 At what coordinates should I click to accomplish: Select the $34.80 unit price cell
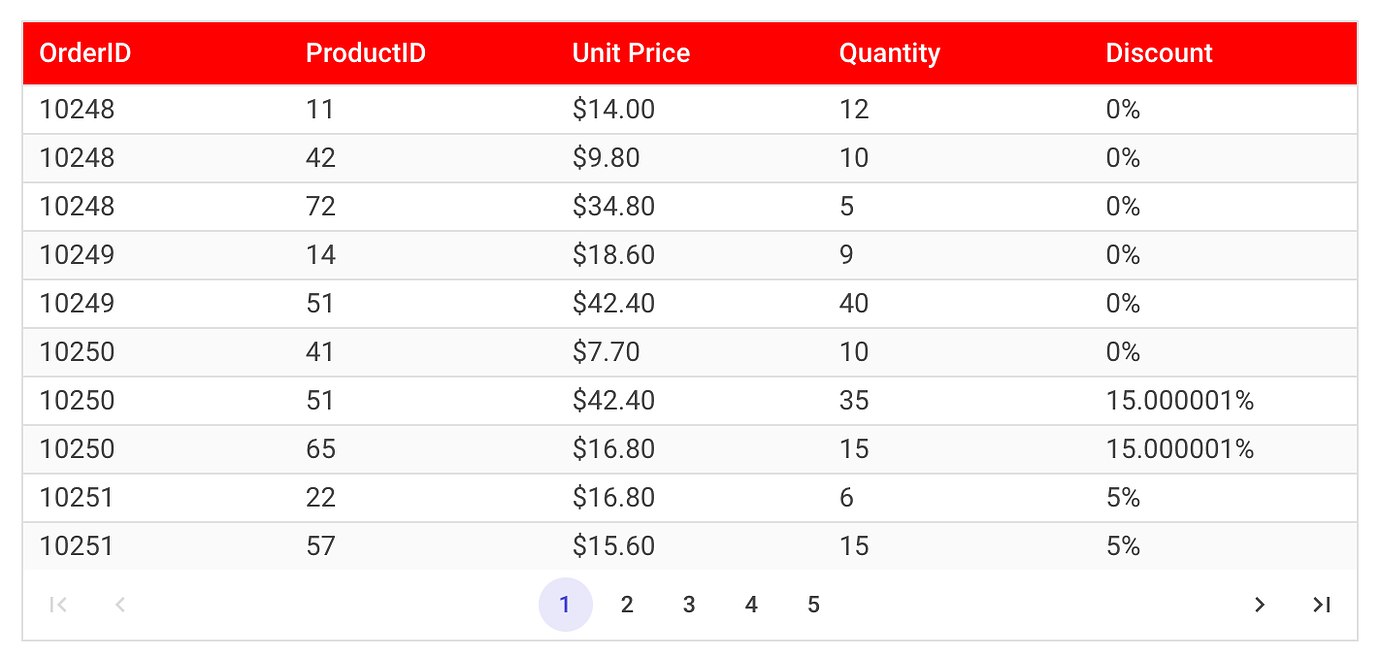613,206
